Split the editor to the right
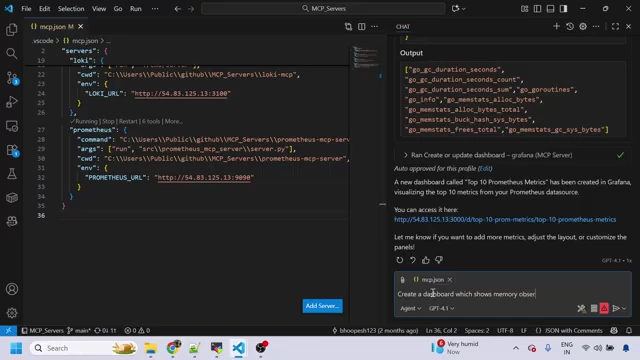The height and width of the screenshot is (360, 640). [x=362, y=27]
